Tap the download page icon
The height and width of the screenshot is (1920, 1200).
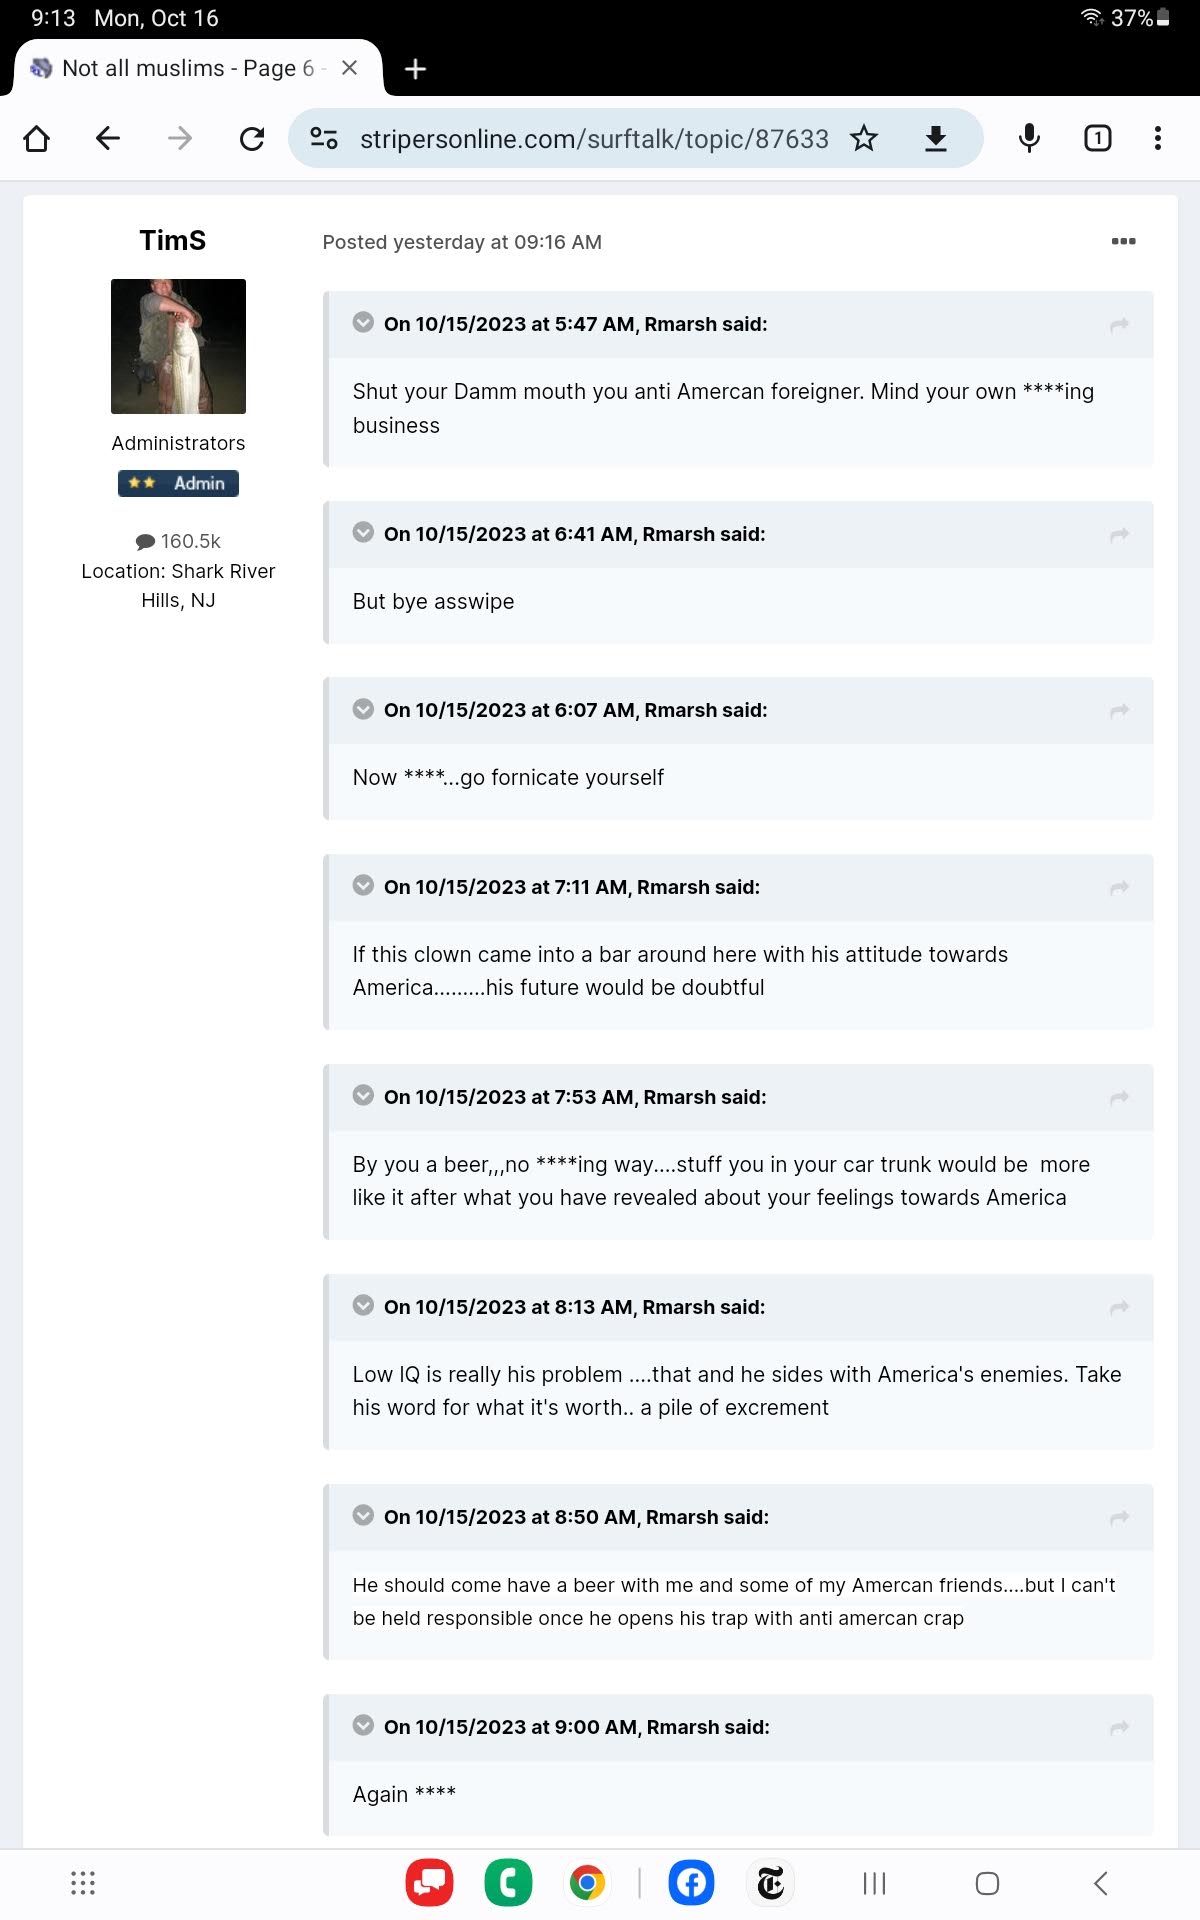(935, 138)
